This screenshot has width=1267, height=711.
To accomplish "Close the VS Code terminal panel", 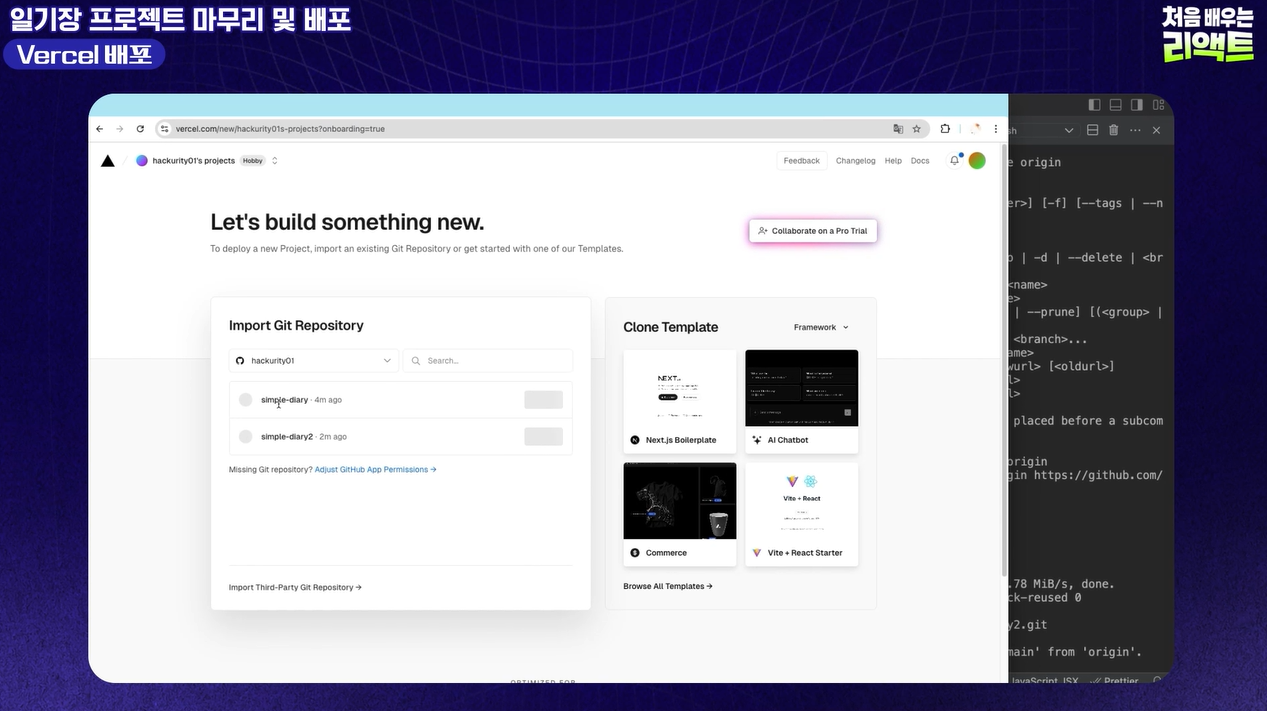I will (x=1156, y=130).
